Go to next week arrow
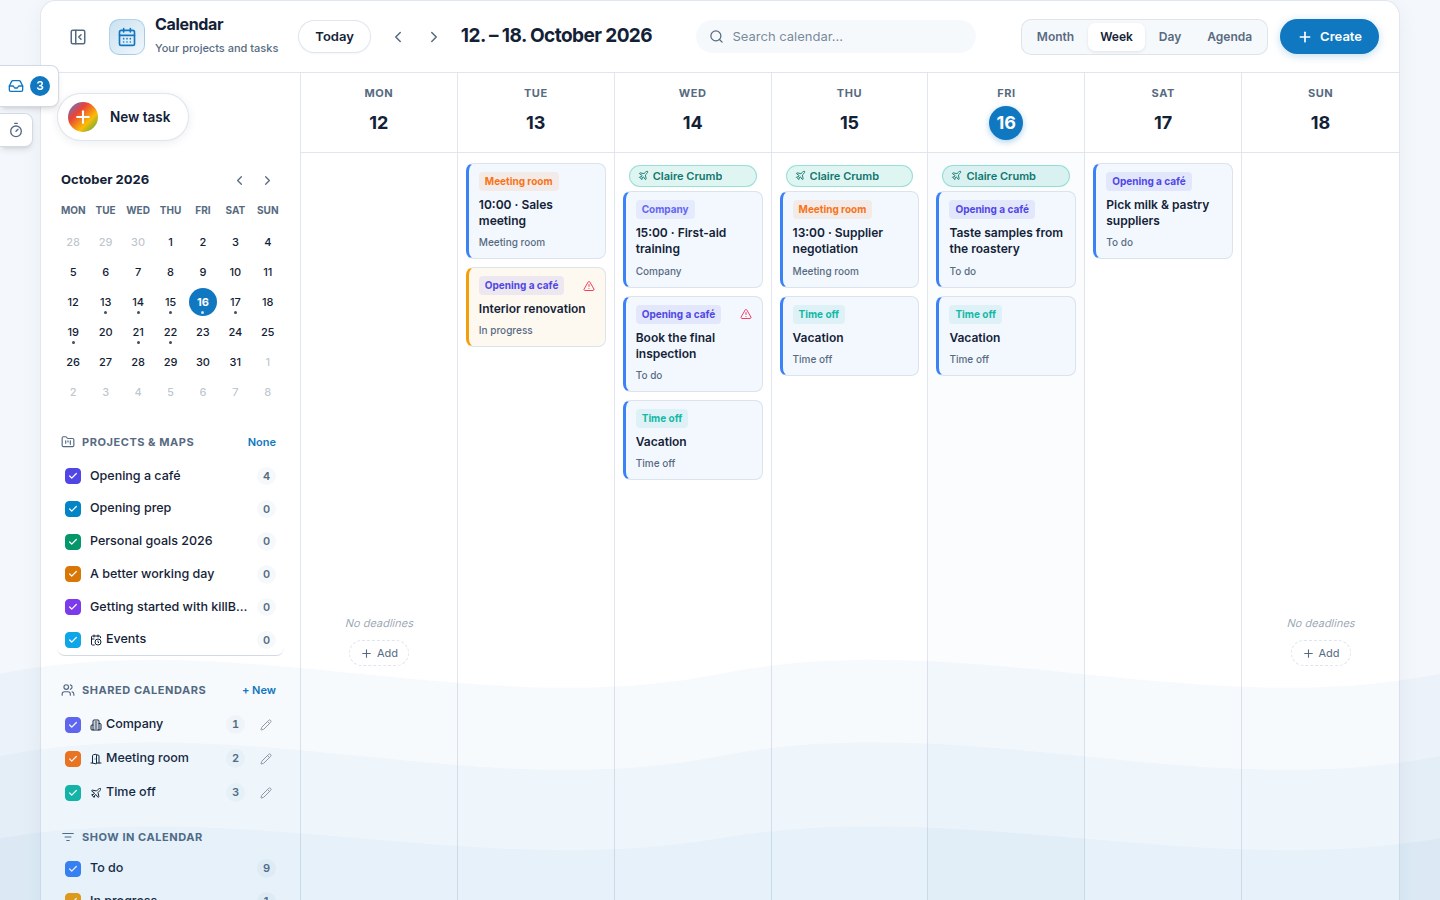The height and width of the screenshot is (900, 1440). (434, 37)
